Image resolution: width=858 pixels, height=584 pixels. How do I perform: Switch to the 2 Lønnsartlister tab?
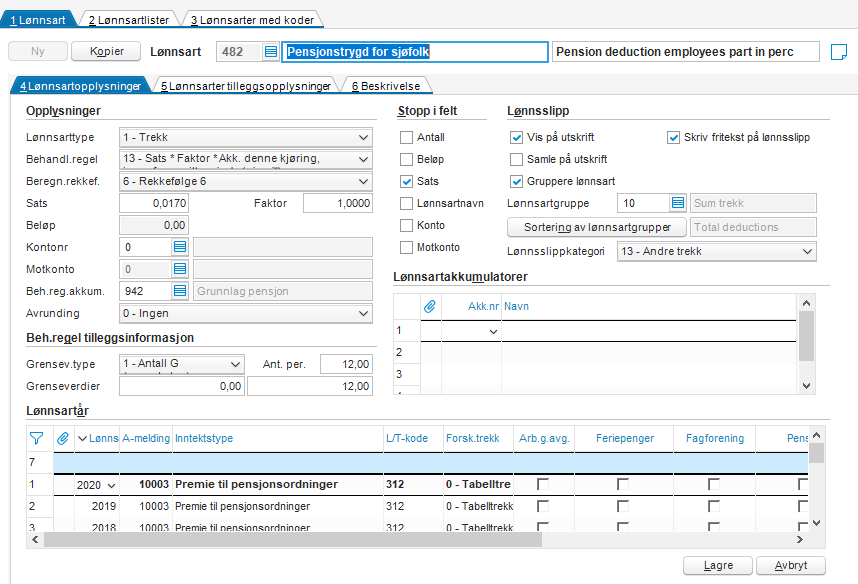click(x=129, y=20)
